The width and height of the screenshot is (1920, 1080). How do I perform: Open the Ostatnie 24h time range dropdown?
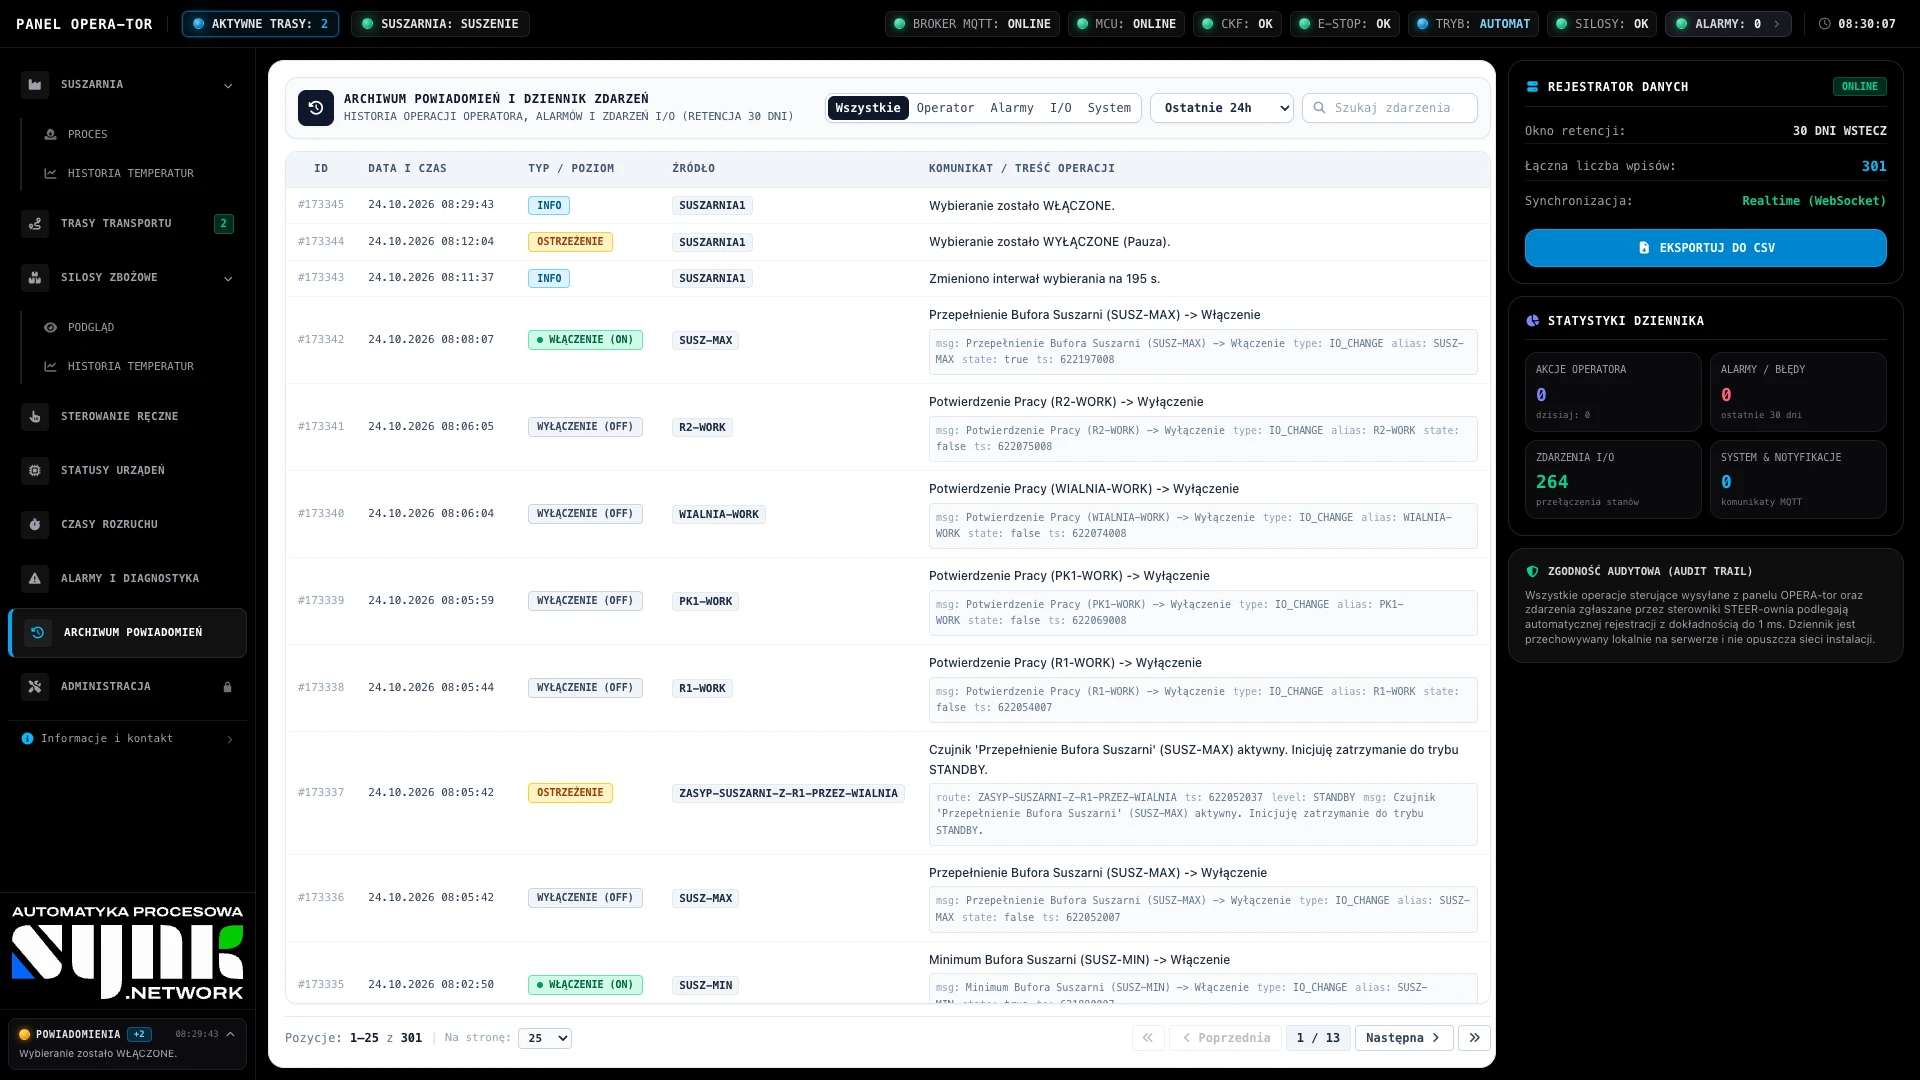(1222, 108)
